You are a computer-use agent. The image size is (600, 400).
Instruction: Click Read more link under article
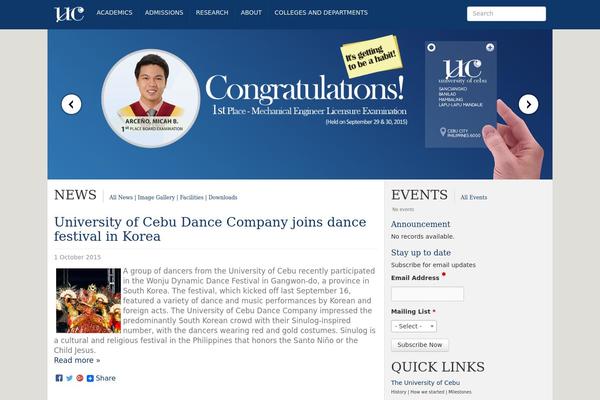point(77,360)
